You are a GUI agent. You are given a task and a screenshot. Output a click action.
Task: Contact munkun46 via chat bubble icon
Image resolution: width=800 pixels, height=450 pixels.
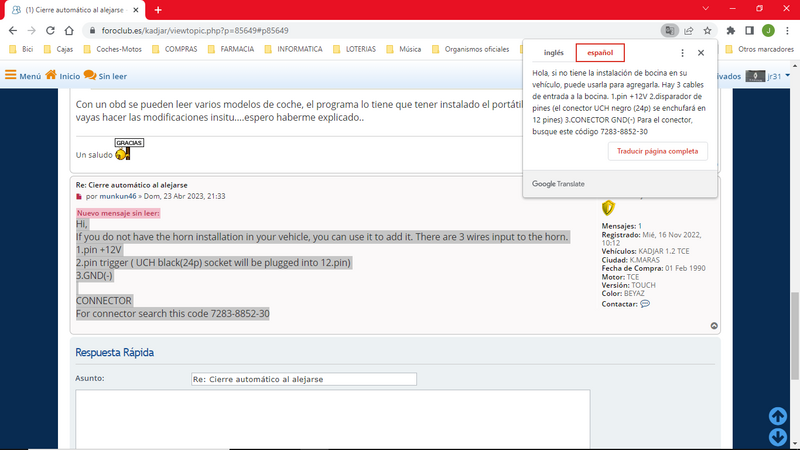(645, 304)
